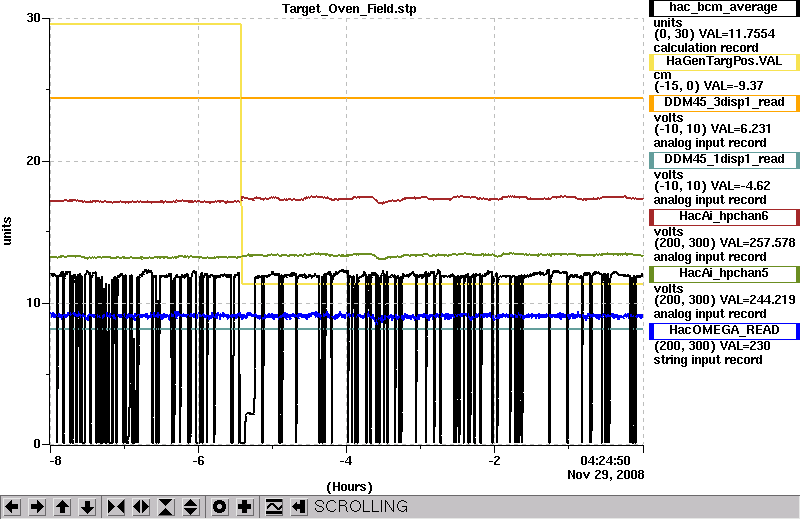Viewport: 800px width, 519px height.
Task: Shift the plot up with the up arrow
Action: [x=62, y=507]
